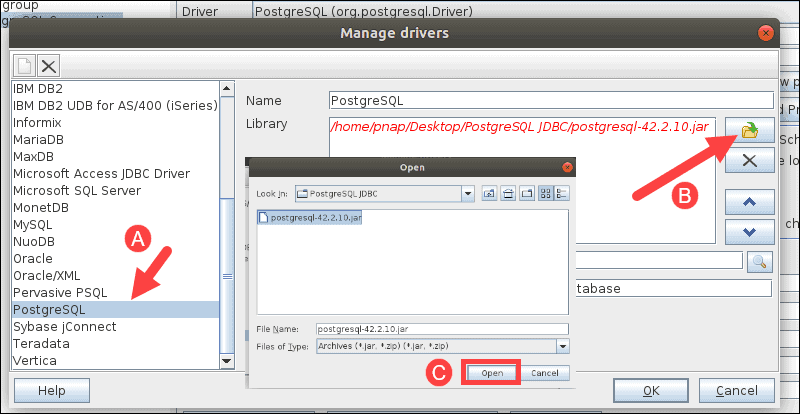This screenshot has width=800, height=414.
Task: Cancel the Open file dialog
Action: click(x=545, y=373)
